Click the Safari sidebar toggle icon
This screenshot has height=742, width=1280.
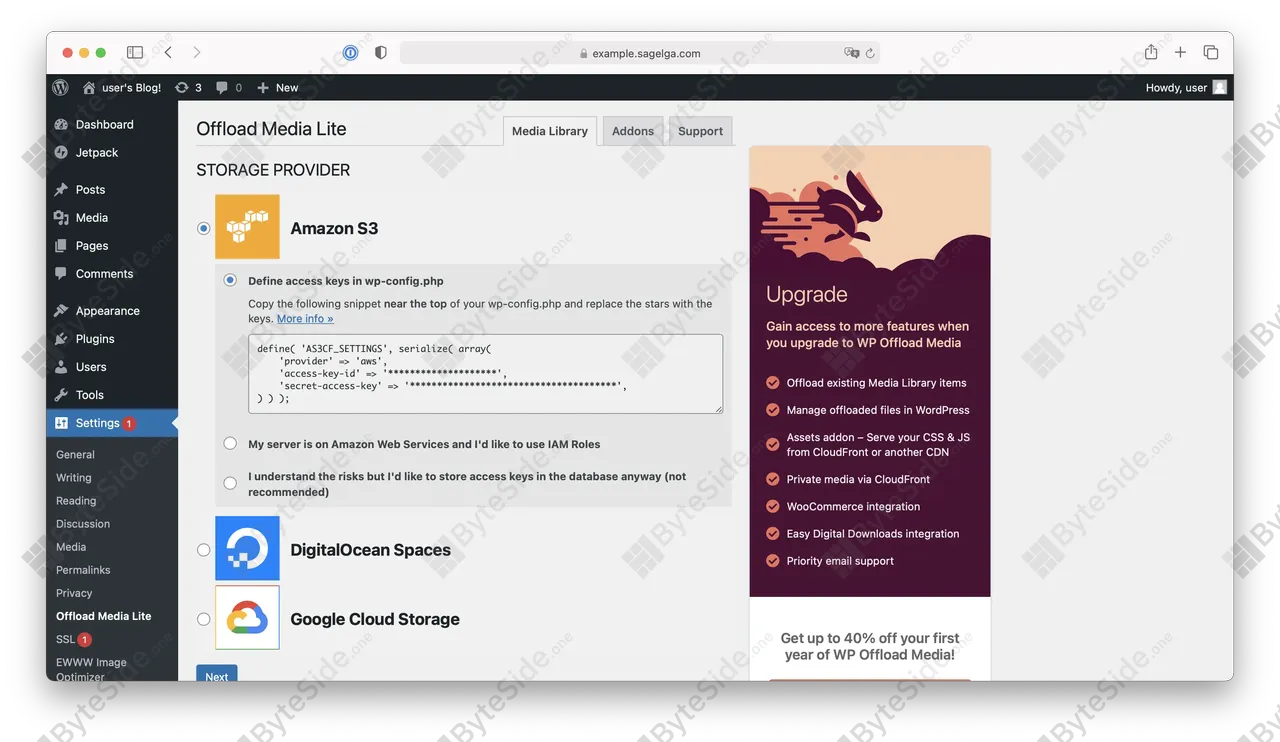[135, 52]
